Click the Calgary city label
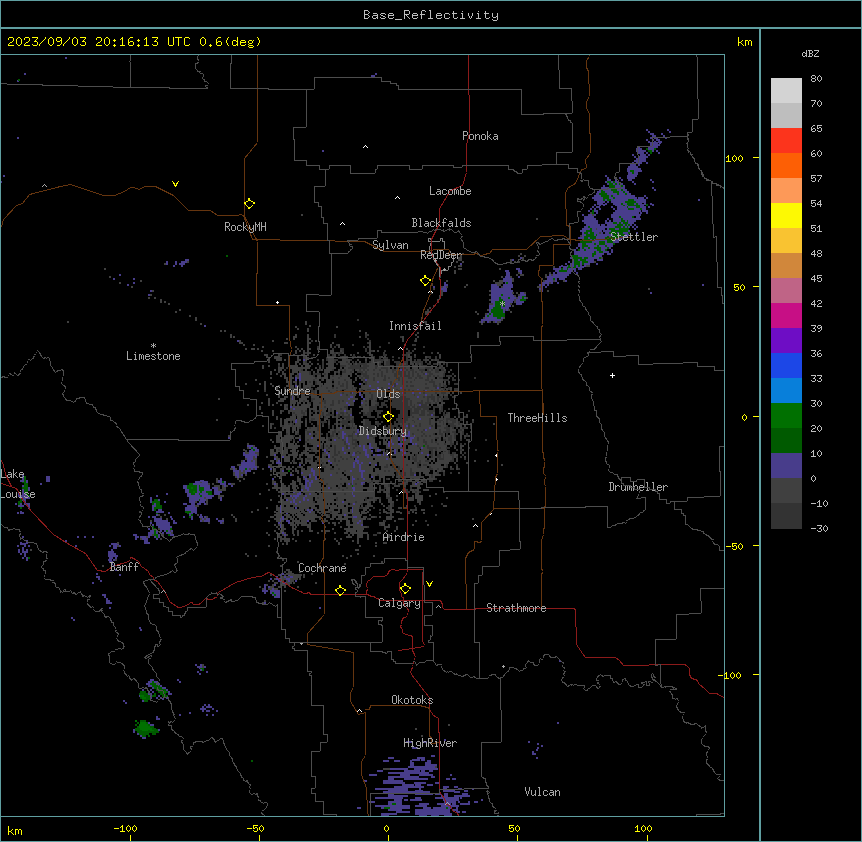862x842 pixels. click(399, 603)
